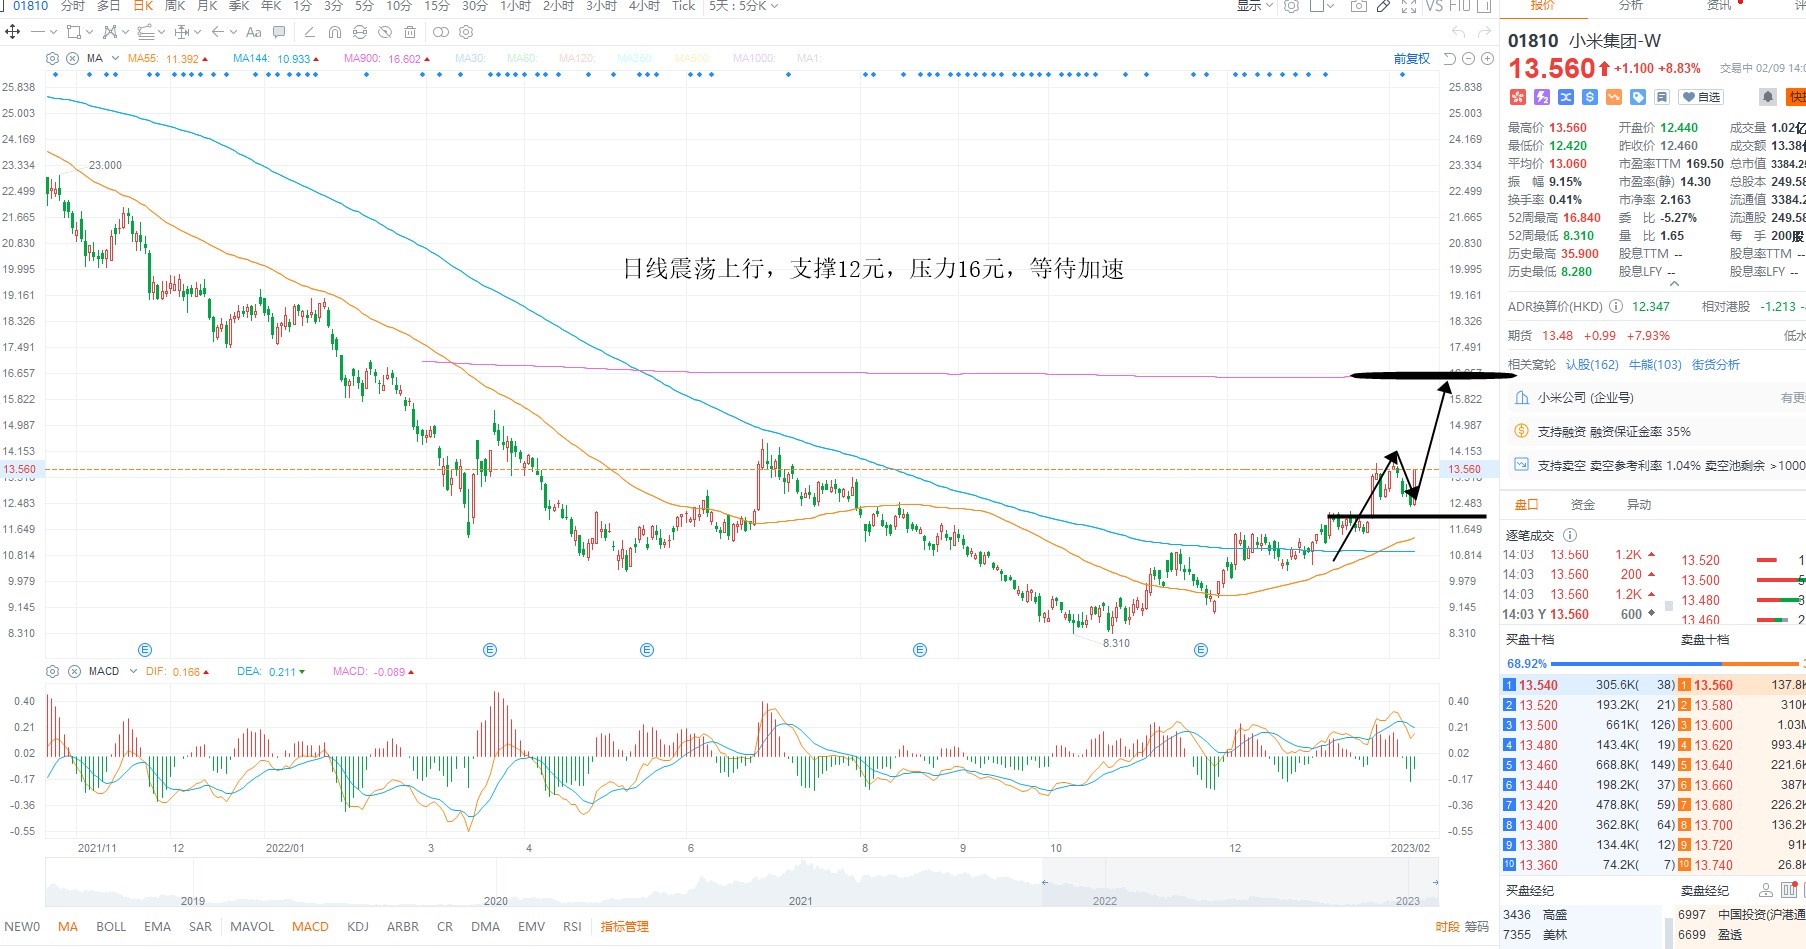Click the pencil draw icon in top bar

point(1383,6)
